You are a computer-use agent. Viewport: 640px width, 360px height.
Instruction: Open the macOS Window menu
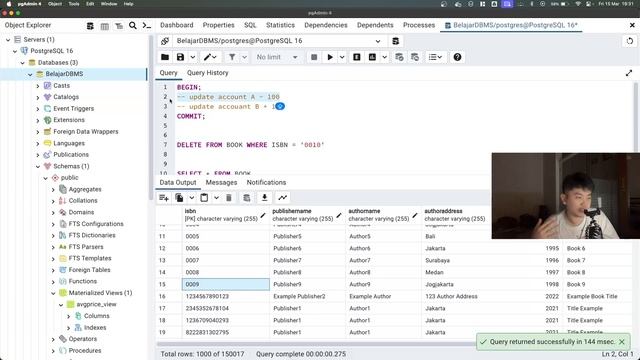[x=109, y=4]
